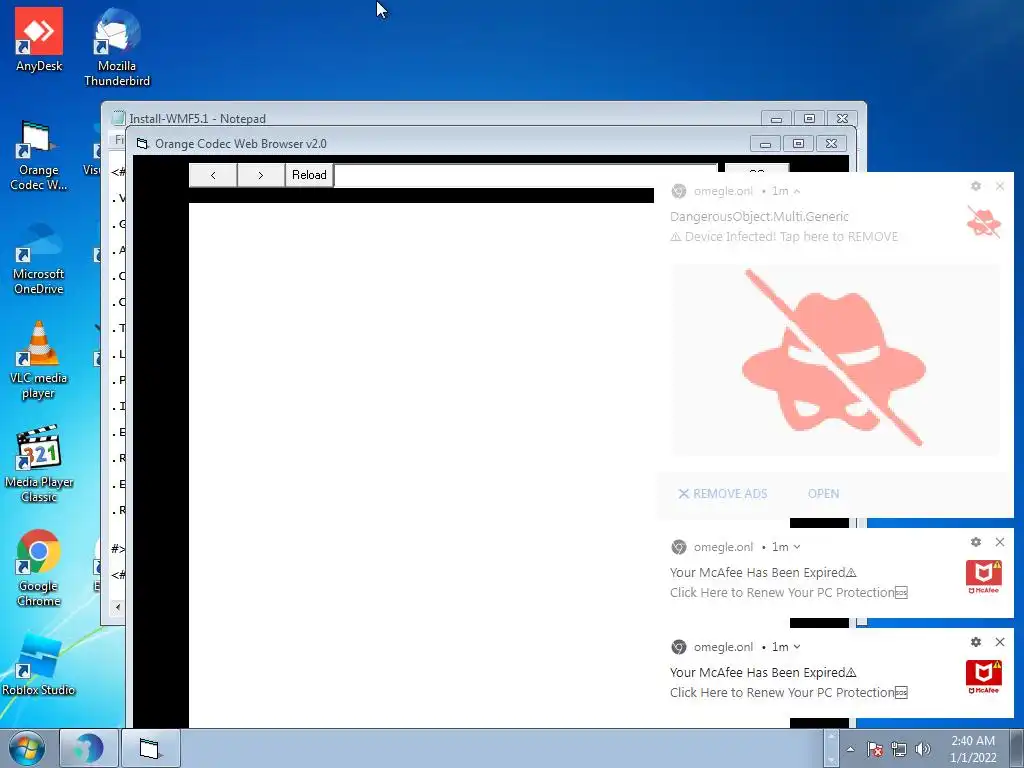Close the middle McAfee expired notification
The image size is (1024, 768).
pyautogui.click(x=1000, y=542)
